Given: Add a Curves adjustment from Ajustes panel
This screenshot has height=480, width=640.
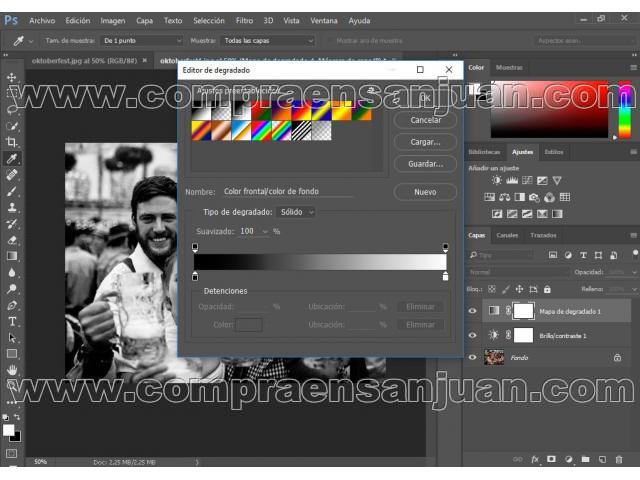Looking at the screenshot, I should point(527,180).
